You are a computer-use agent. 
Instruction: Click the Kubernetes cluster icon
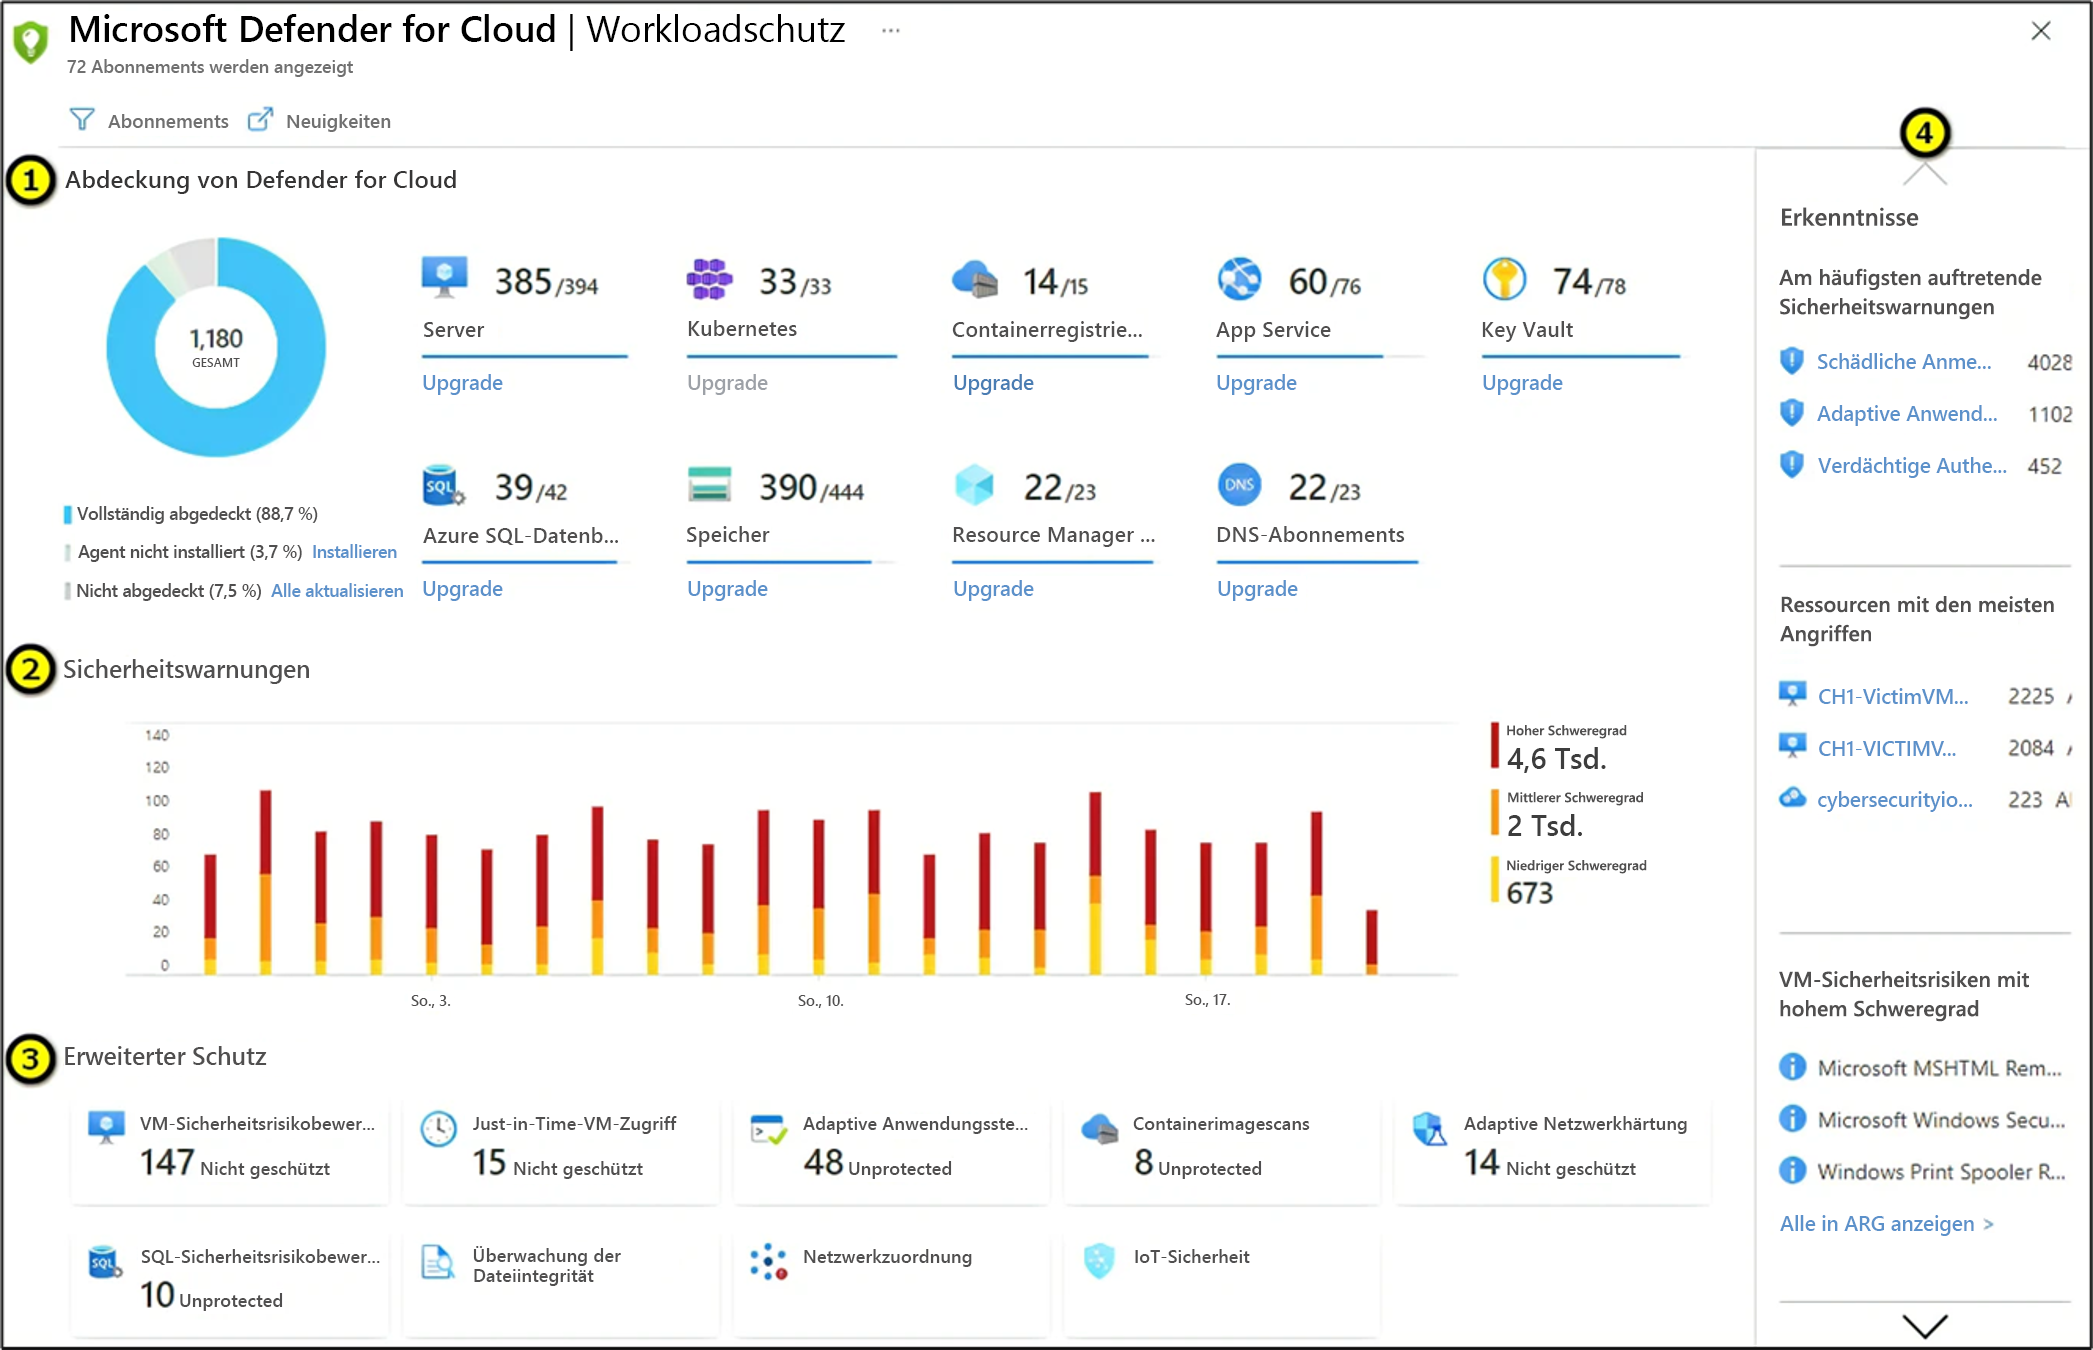click(709, 279)
